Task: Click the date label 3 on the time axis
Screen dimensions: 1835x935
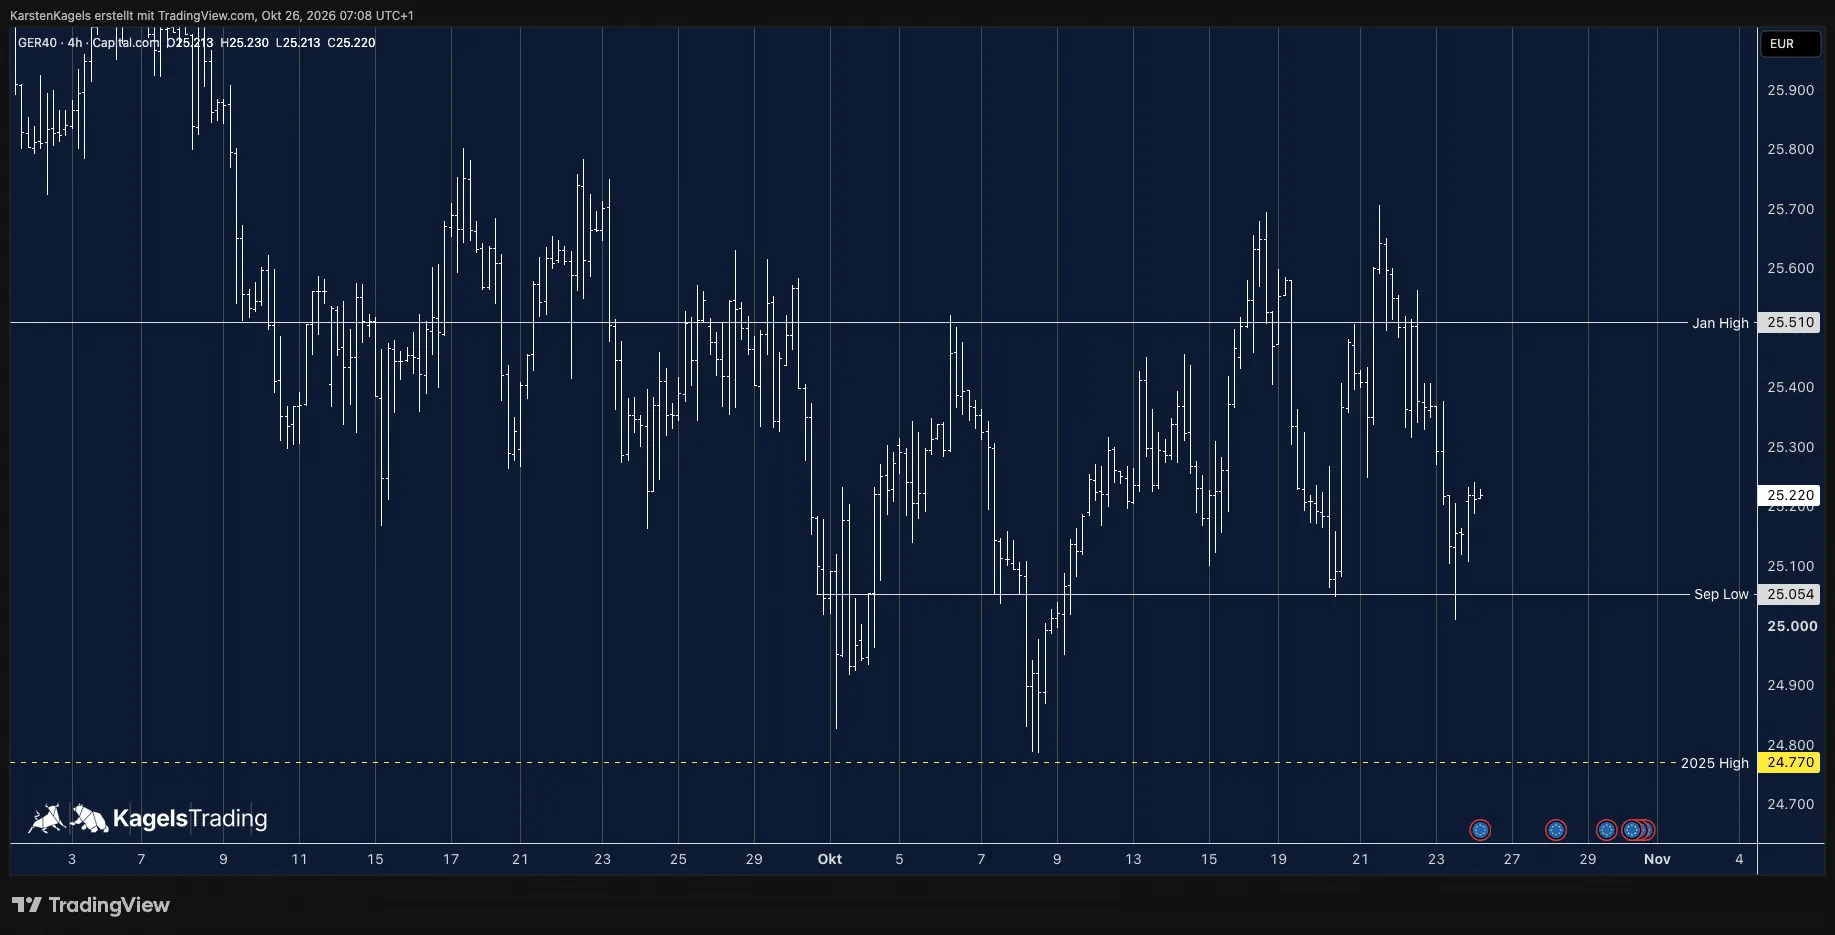Action: 72,859
